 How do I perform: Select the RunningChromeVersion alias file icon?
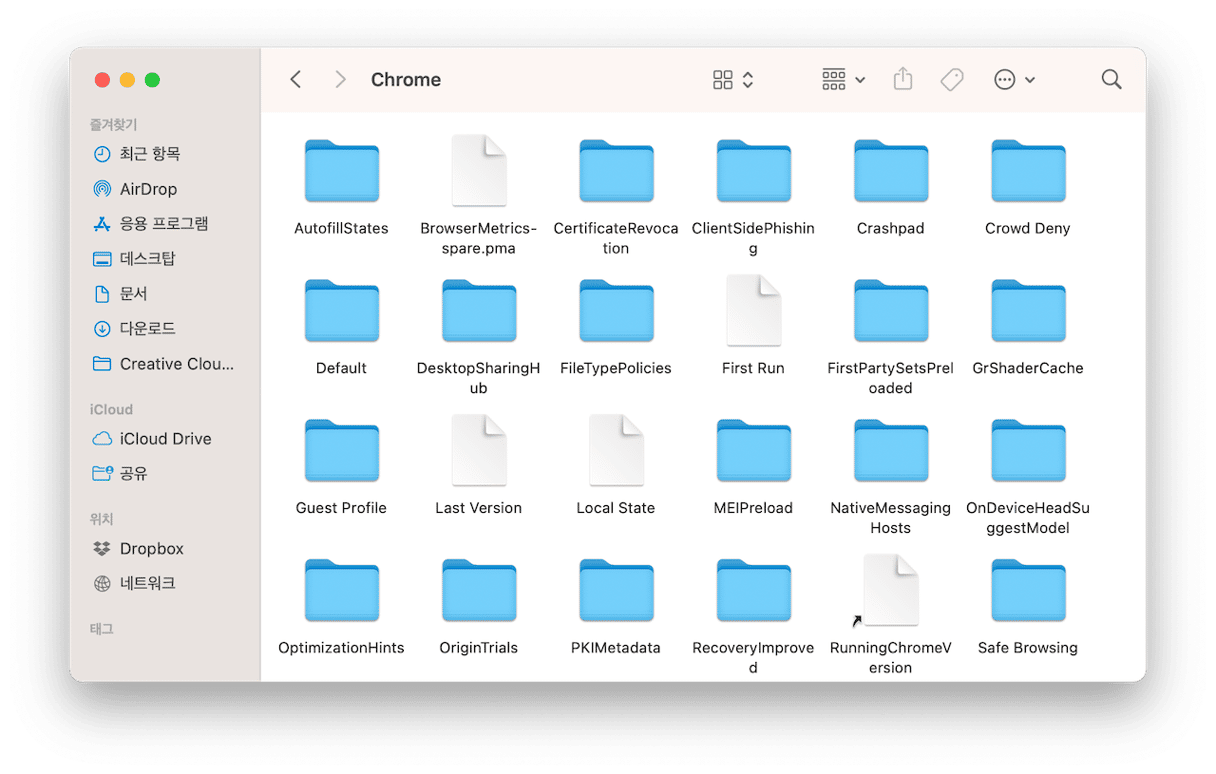pyautogui.click(x=888, y=591)
